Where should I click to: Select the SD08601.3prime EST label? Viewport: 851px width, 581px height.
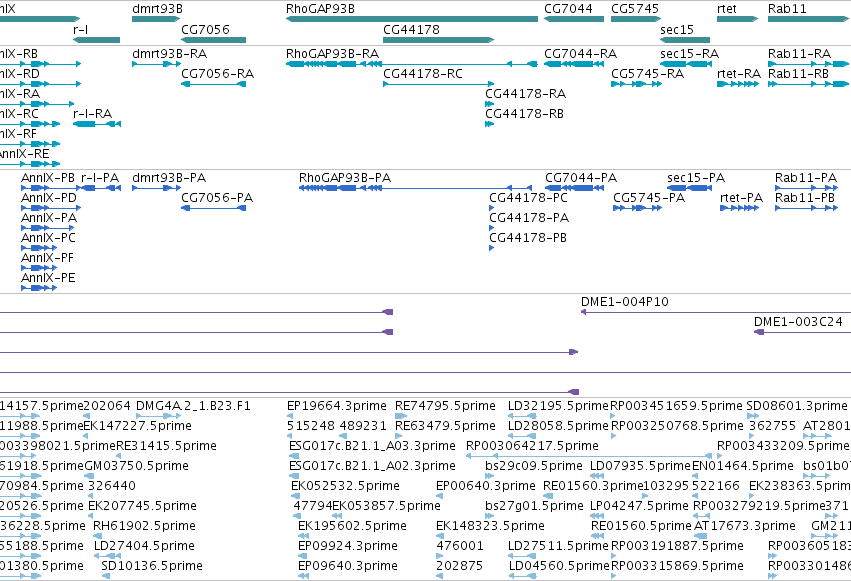797,406
